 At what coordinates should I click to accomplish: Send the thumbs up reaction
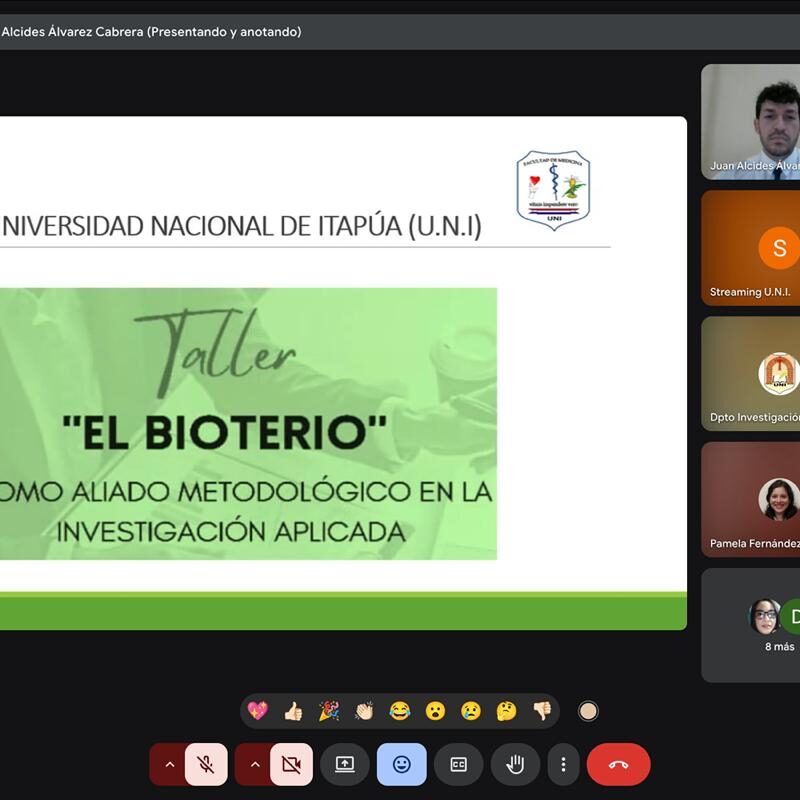tap(293, 711)
